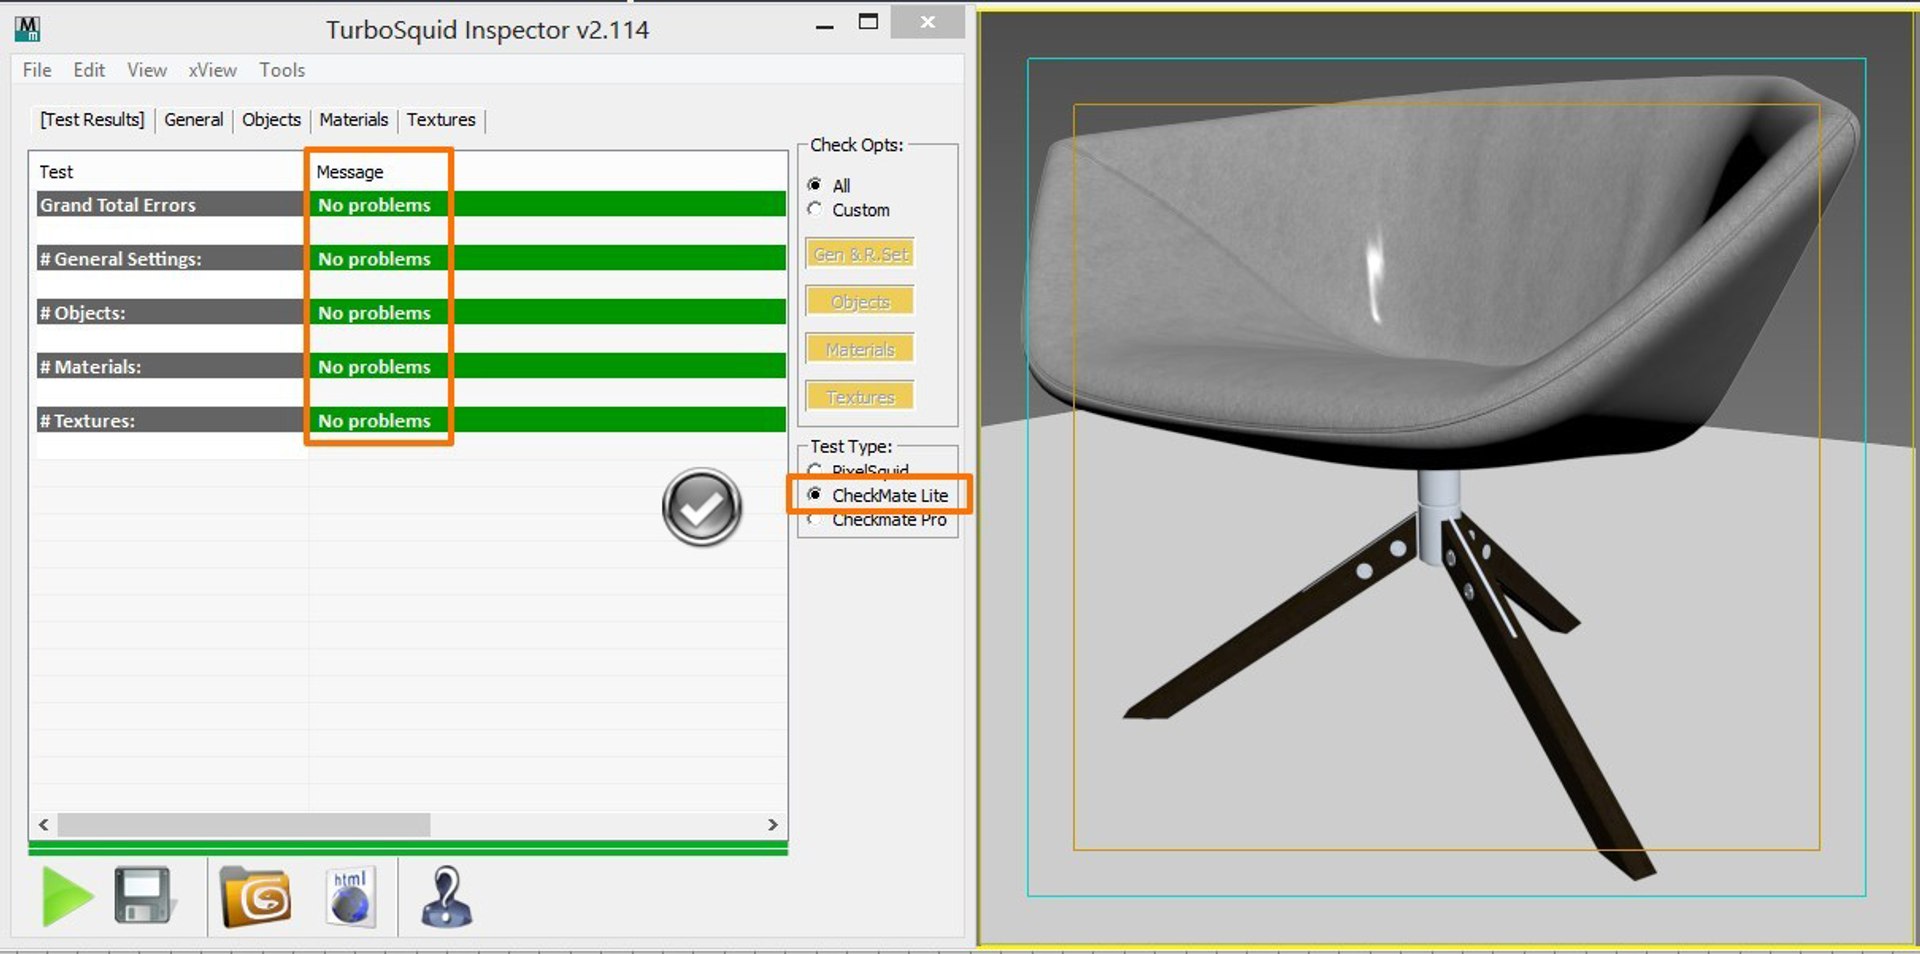Click No problems message for Objects row
This screenshot has height=954, width=1920.
tap(374, 313)
